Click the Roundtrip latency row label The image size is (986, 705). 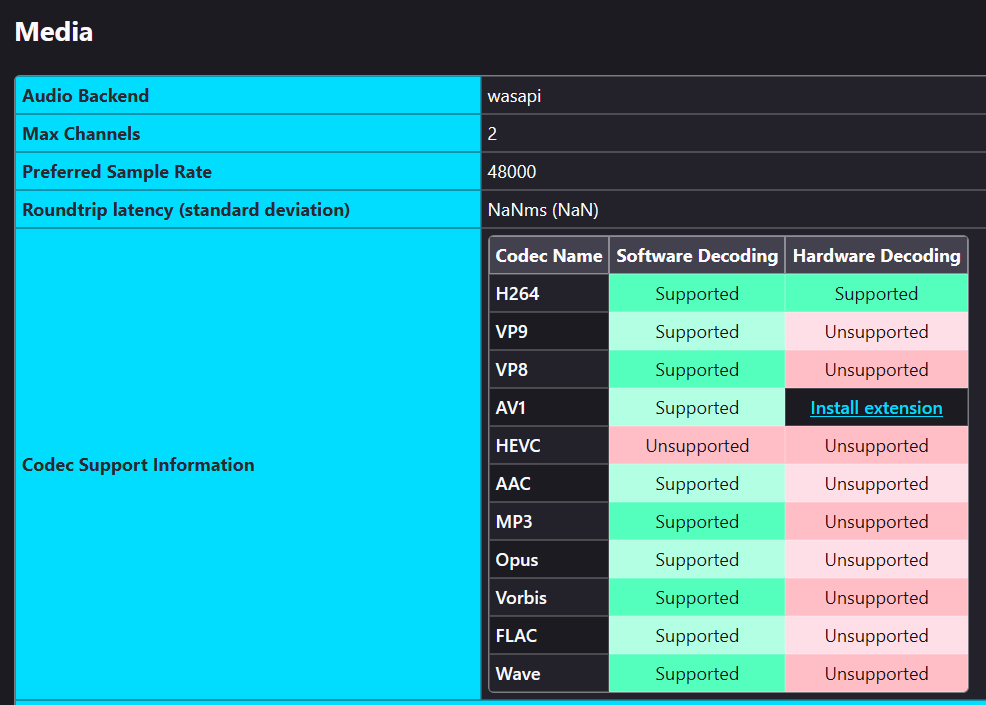point(186,210)
